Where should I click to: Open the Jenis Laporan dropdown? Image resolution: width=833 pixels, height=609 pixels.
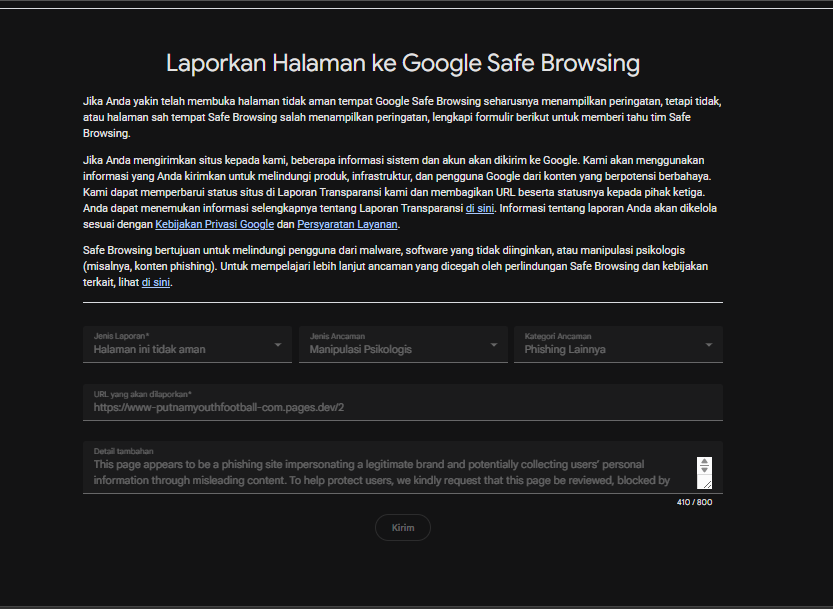coord(187,344)
